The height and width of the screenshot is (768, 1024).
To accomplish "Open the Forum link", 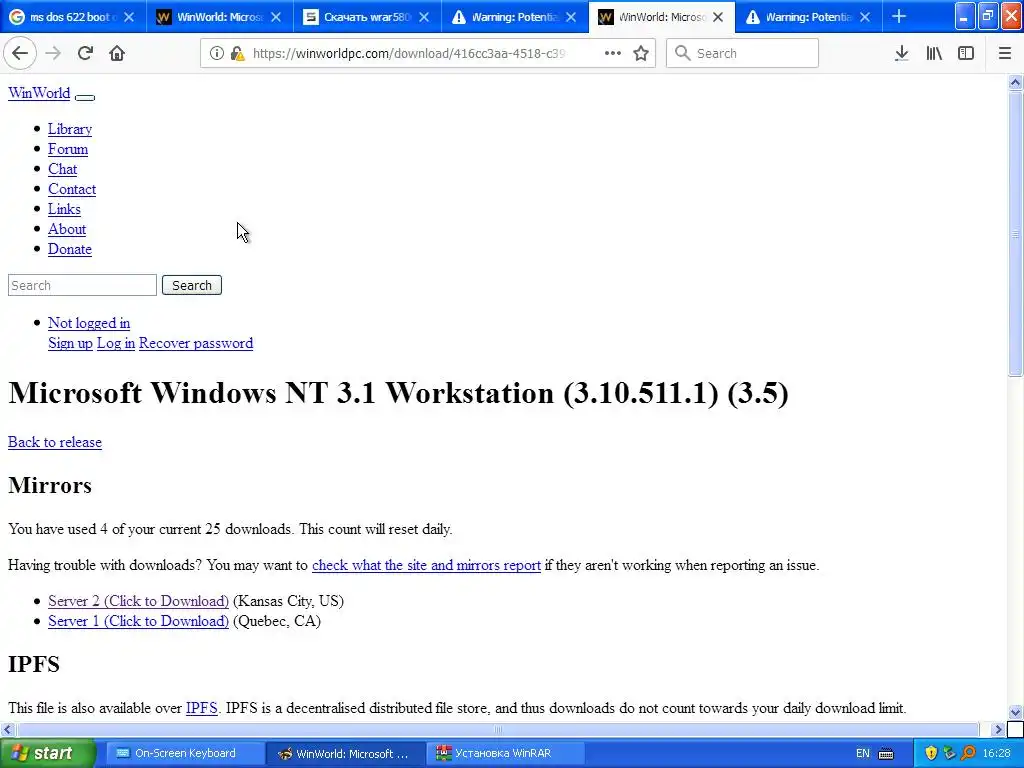I will (x=68, y=149).
